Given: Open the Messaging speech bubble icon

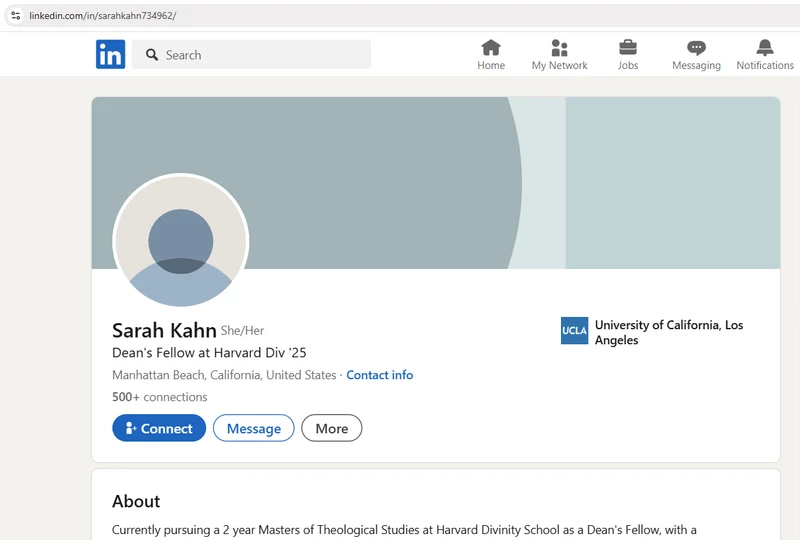Looking at the screenshot, I should [696, 48].
